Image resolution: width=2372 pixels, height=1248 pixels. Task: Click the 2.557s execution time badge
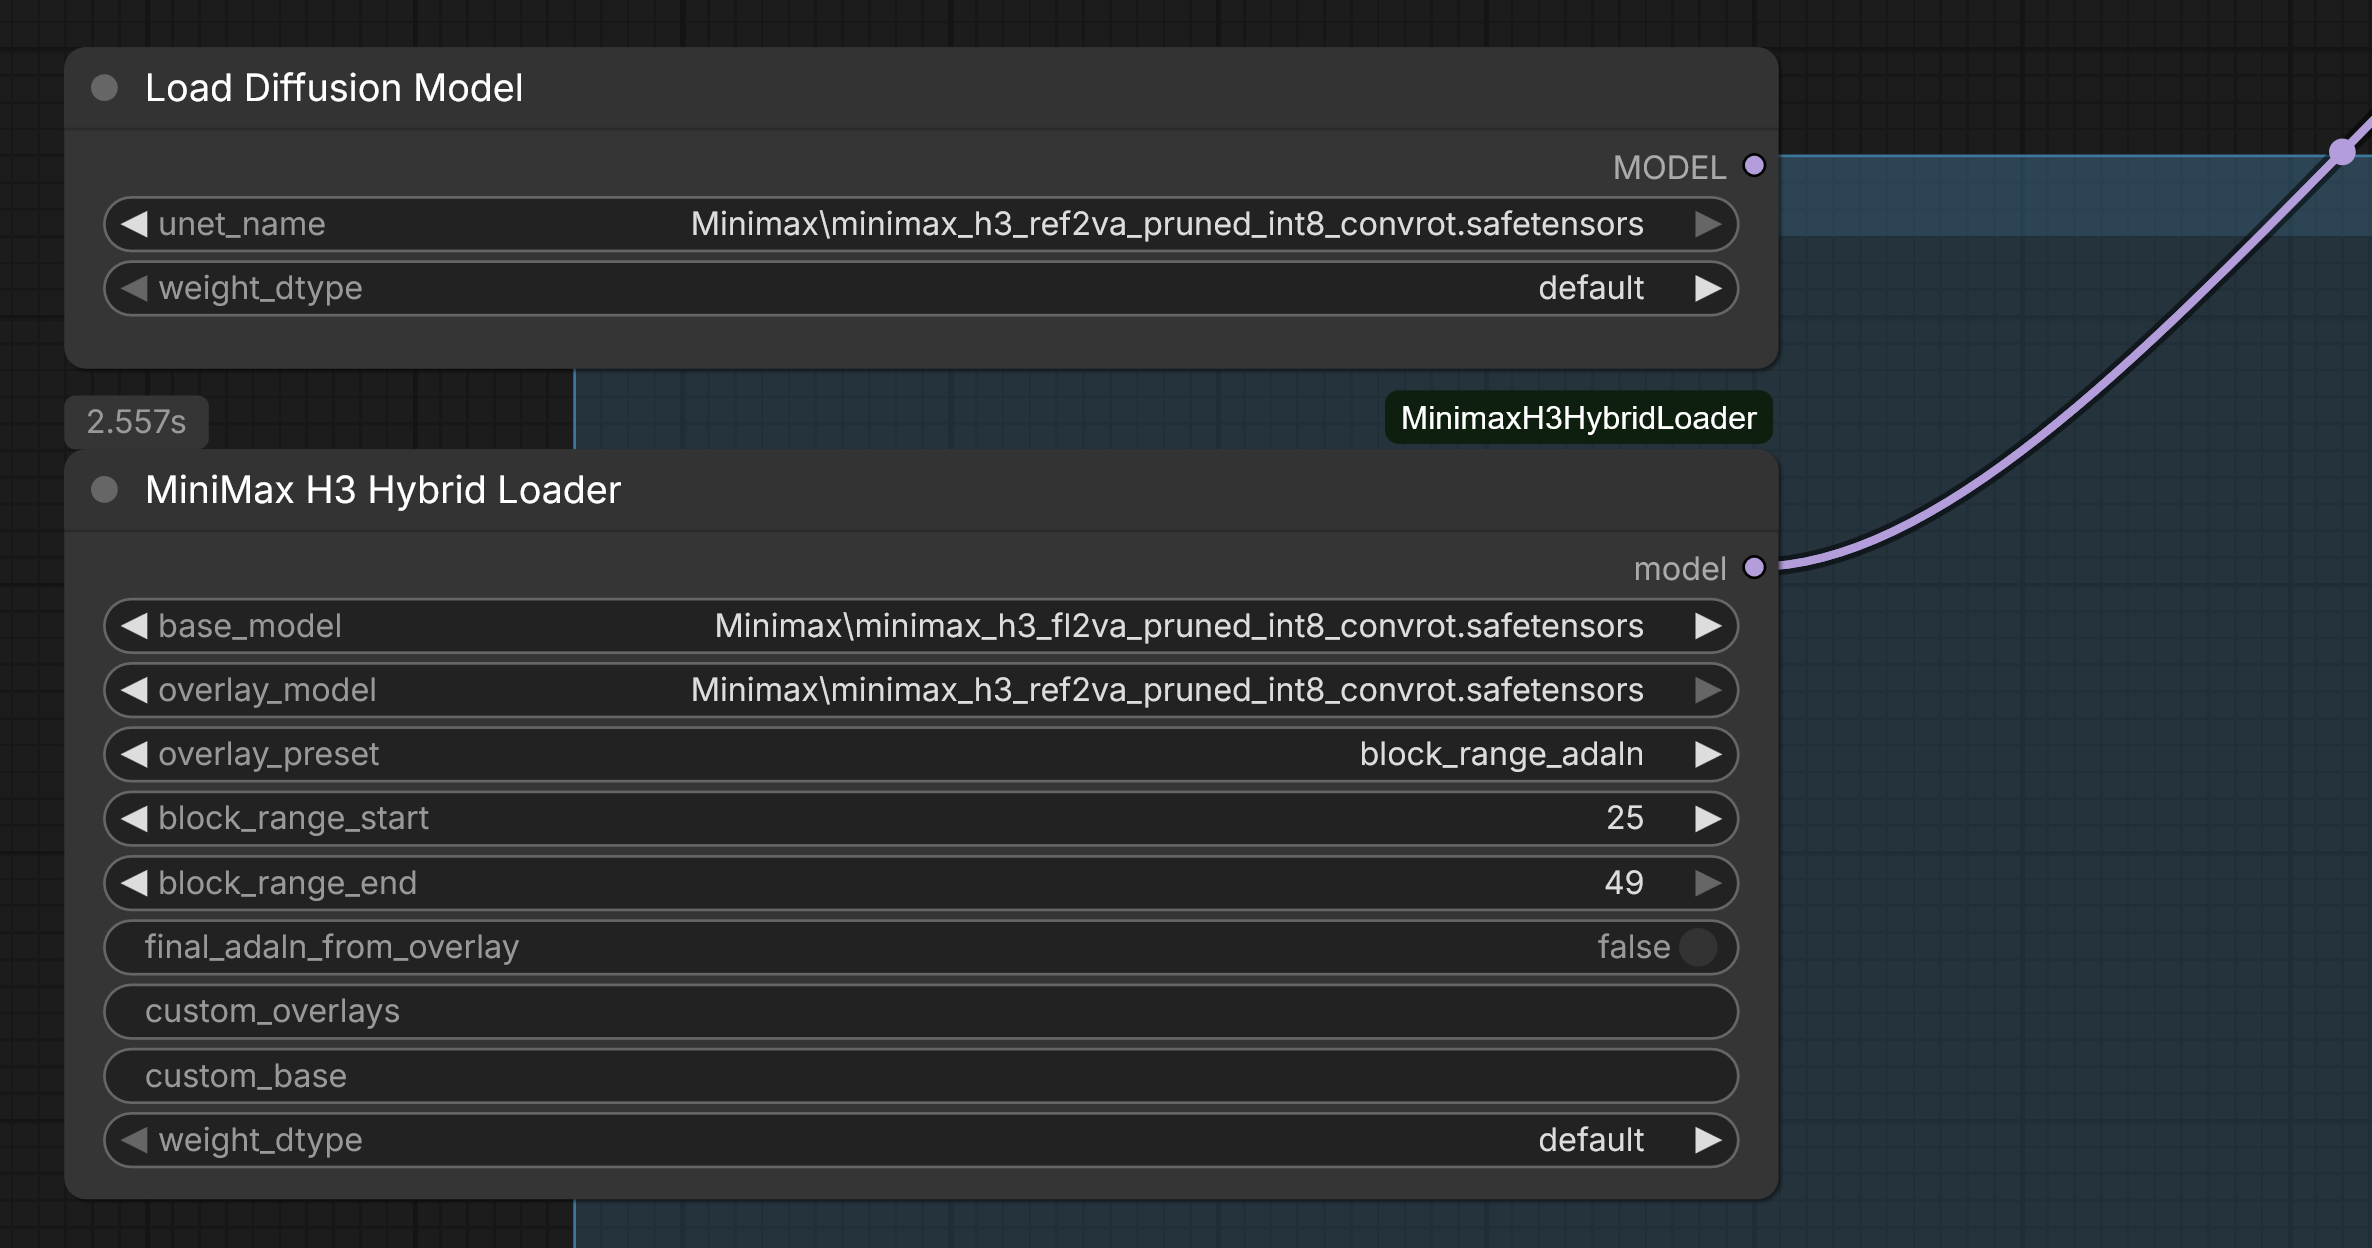click(x=136, y=422)
